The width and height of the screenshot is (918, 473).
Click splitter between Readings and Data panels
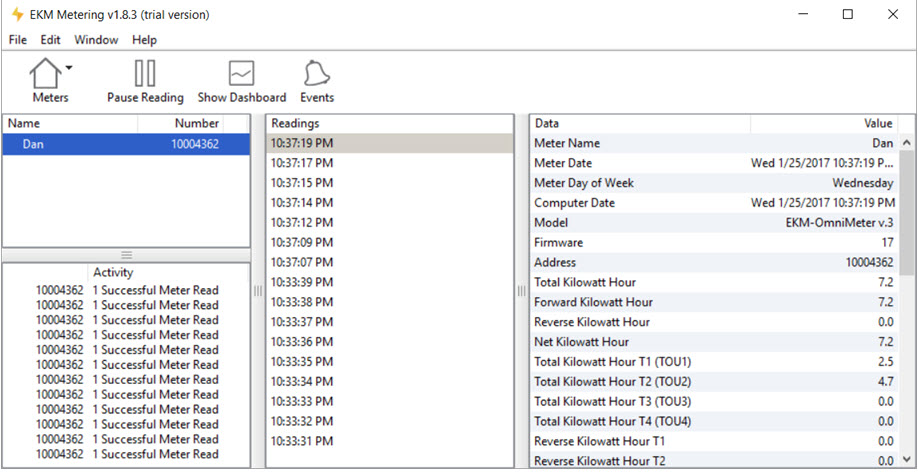[x=520, y=291]
